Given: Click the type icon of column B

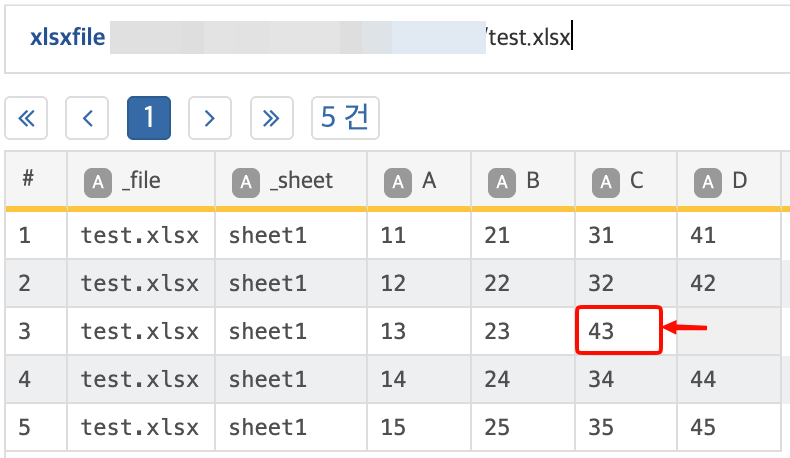Looking at the screenshot, I should [x=502, y=181].
